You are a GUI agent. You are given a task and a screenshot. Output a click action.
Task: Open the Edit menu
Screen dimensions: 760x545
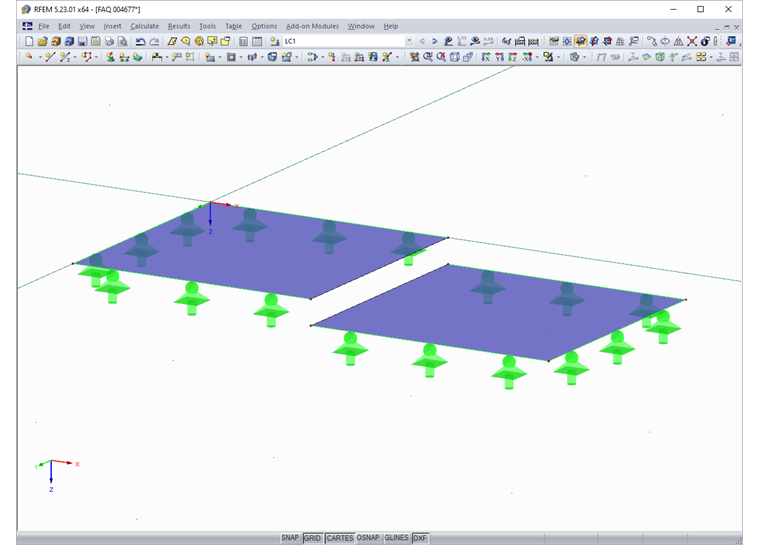click(x=64, y=26)
